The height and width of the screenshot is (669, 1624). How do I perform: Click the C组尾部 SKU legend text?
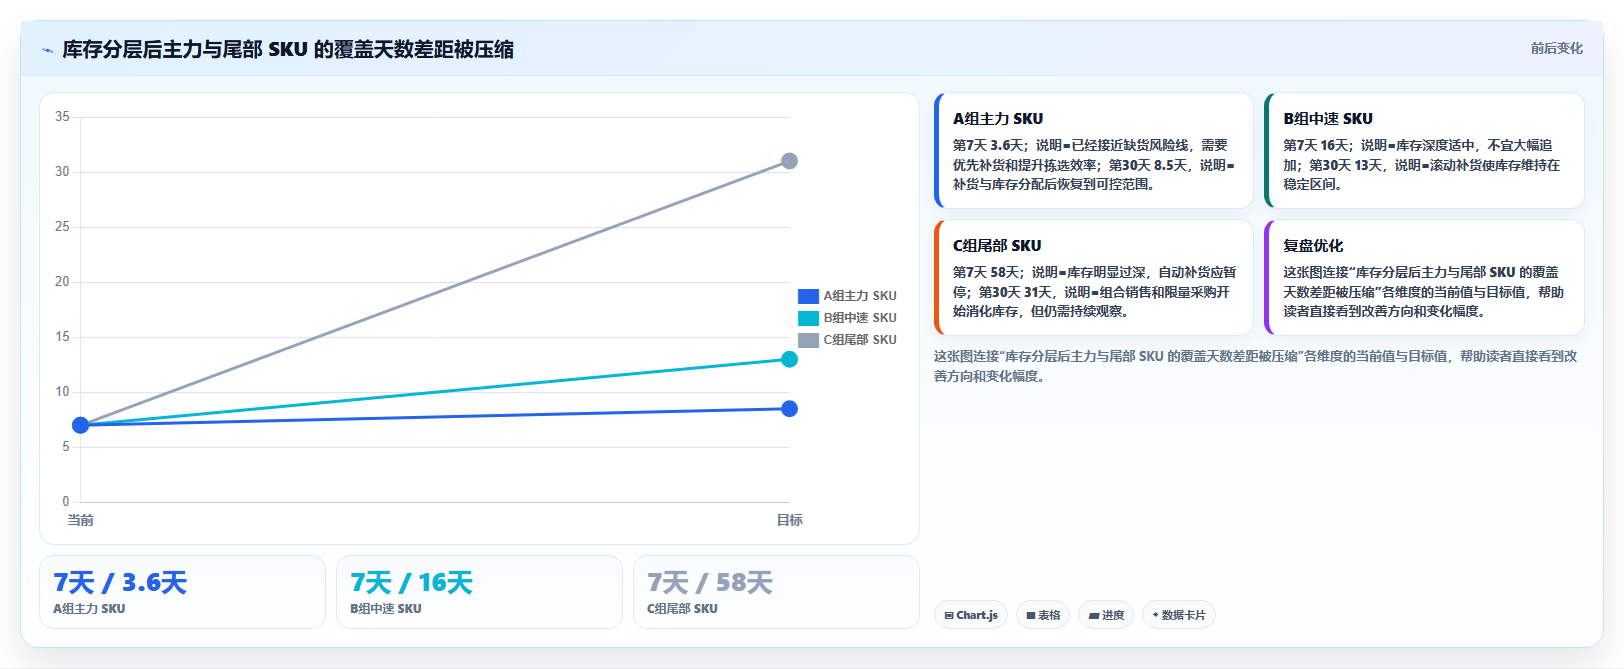(x=860, y=340)
